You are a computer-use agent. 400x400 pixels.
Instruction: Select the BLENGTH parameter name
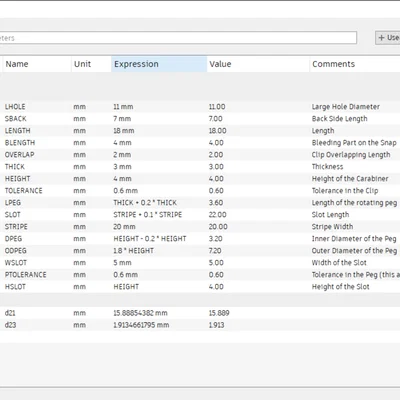pos(20,143)
